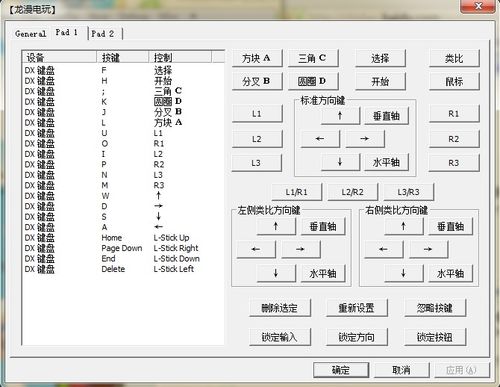Click the 方块 A button
Image resolution: width=500 pixels, height=387 pixels.
tap(257, 58)
